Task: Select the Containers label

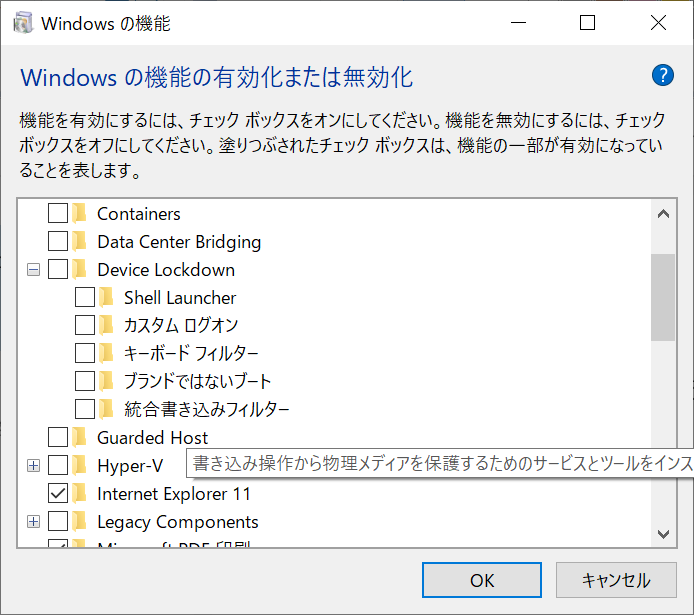Action: pyautogui.click(x=139, y=214)
